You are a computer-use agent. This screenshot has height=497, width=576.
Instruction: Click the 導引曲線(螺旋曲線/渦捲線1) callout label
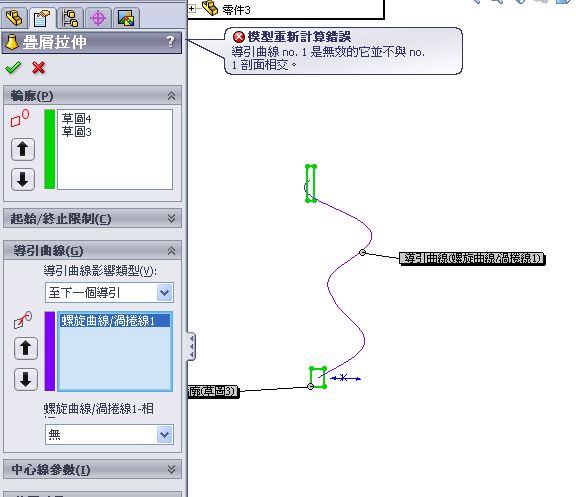472,258
